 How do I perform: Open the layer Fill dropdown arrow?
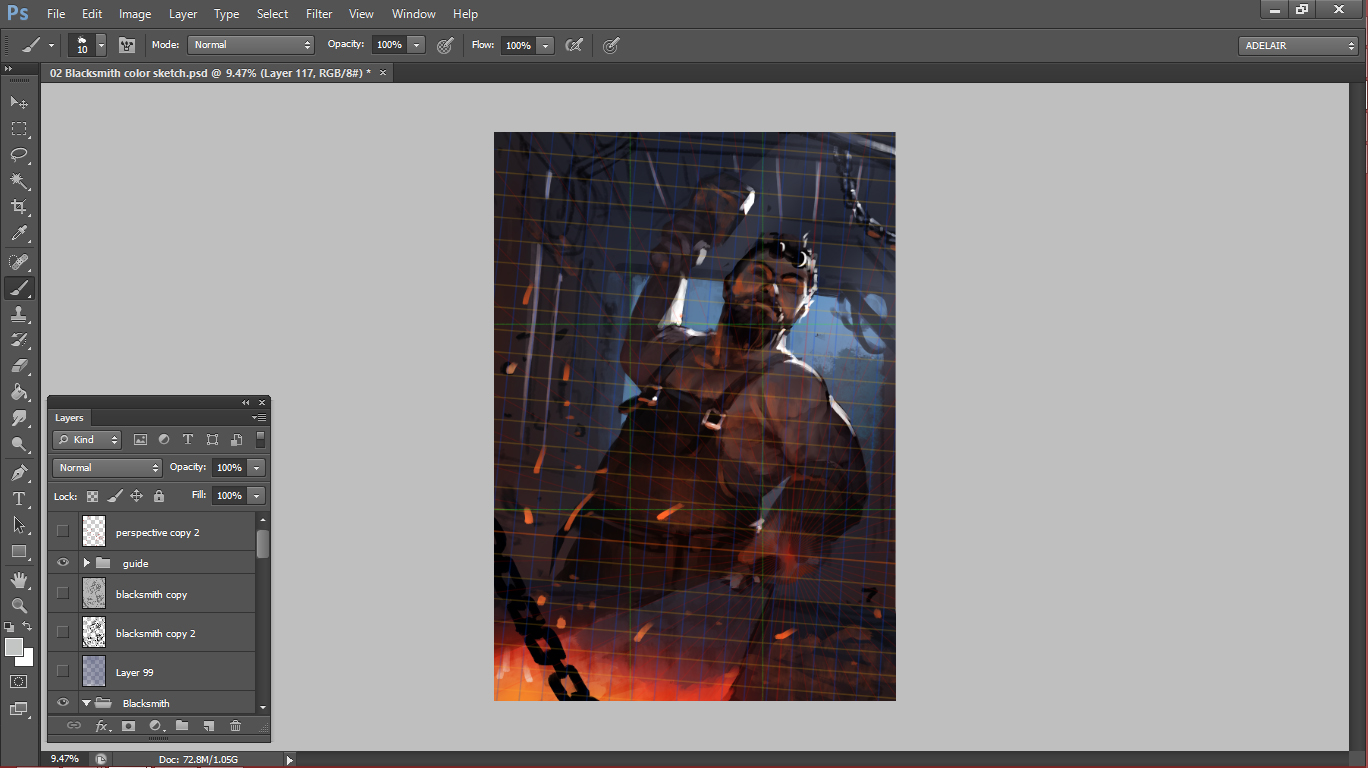pos(257,495)
